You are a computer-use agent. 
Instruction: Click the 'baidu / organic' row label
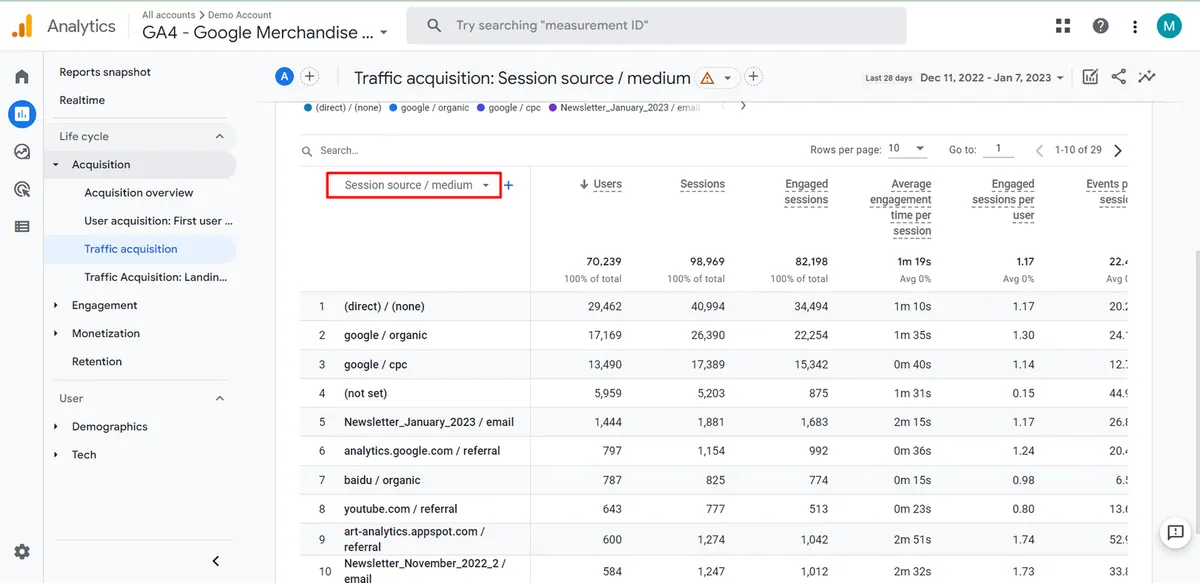tap(382, 480)
